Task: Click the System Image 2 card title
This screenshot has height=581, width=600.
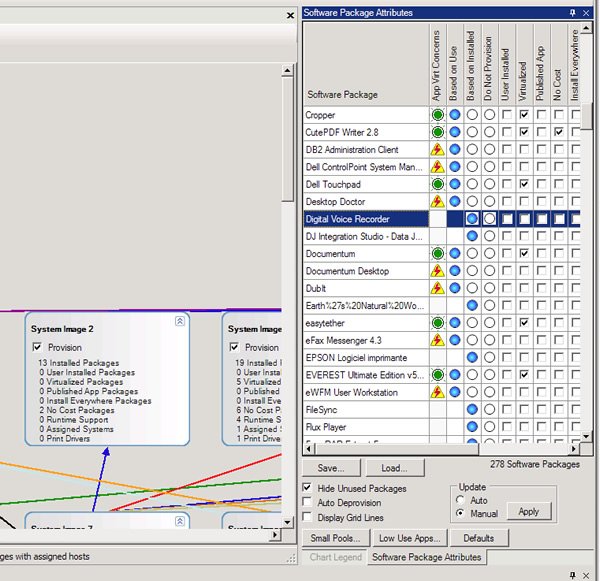Action: (x=62, y=329)
